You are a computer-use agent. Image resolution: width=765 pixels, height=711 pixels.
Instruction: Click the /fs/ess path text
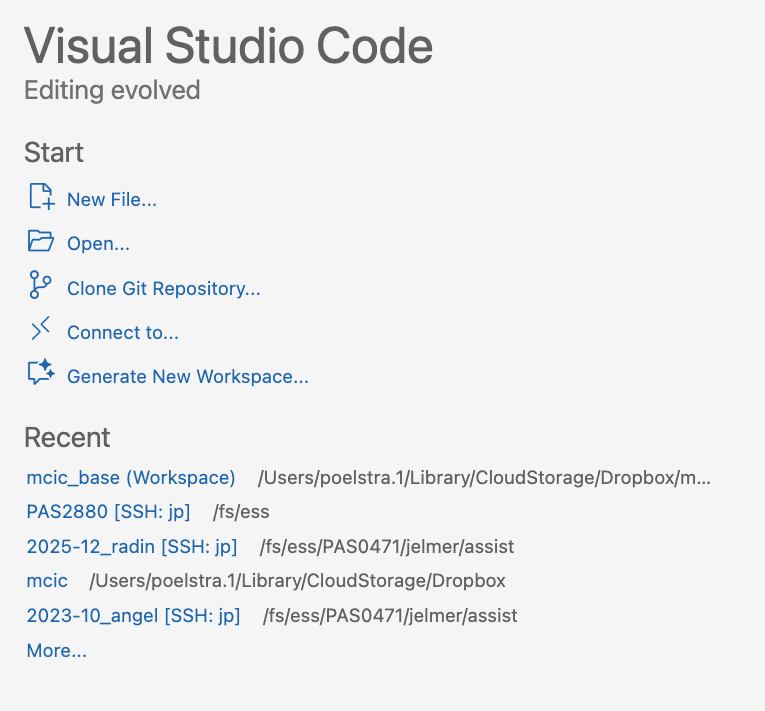point(241,512)
